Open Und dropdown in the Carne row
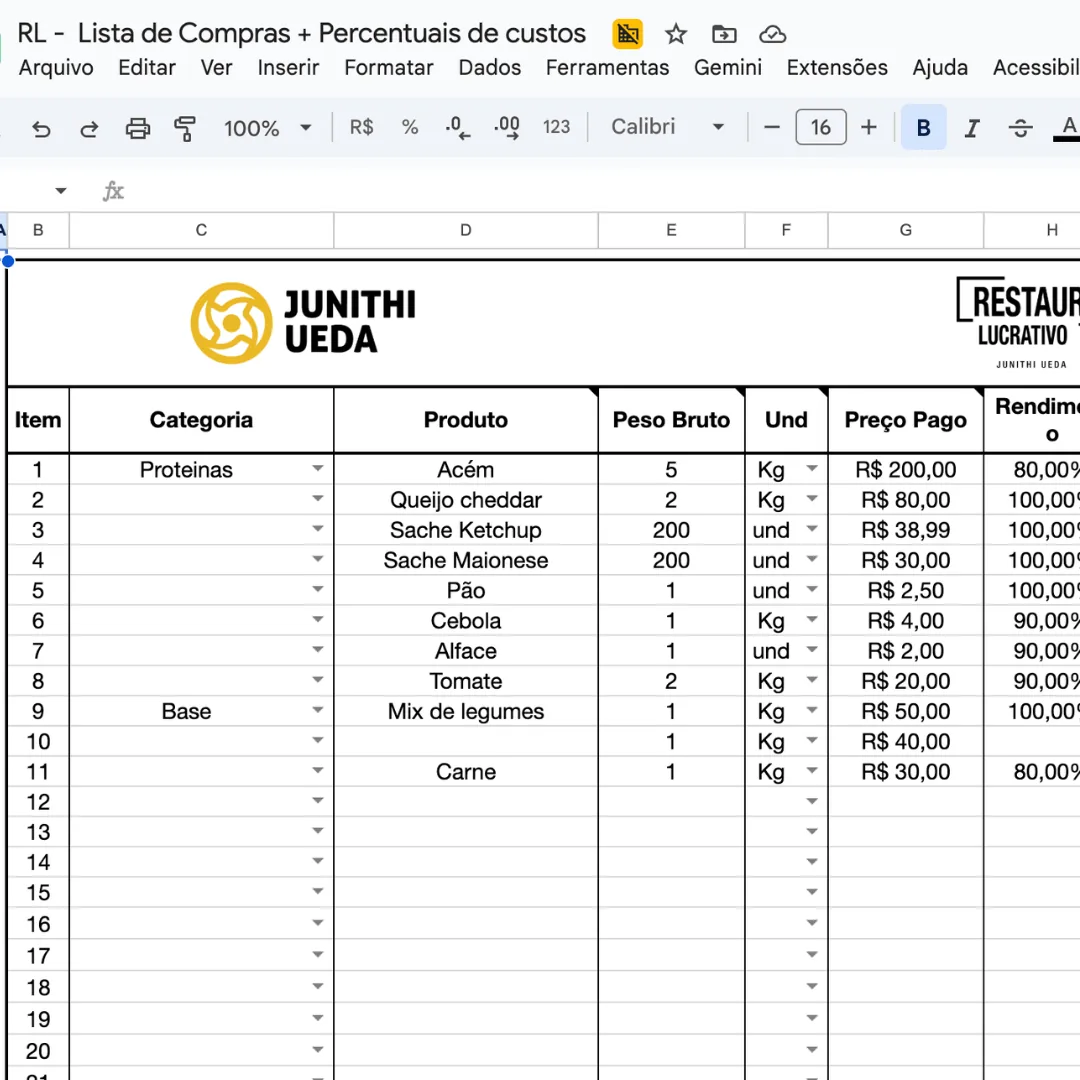The height and width of the screenshot is (1080, 1080). point(812,770)
